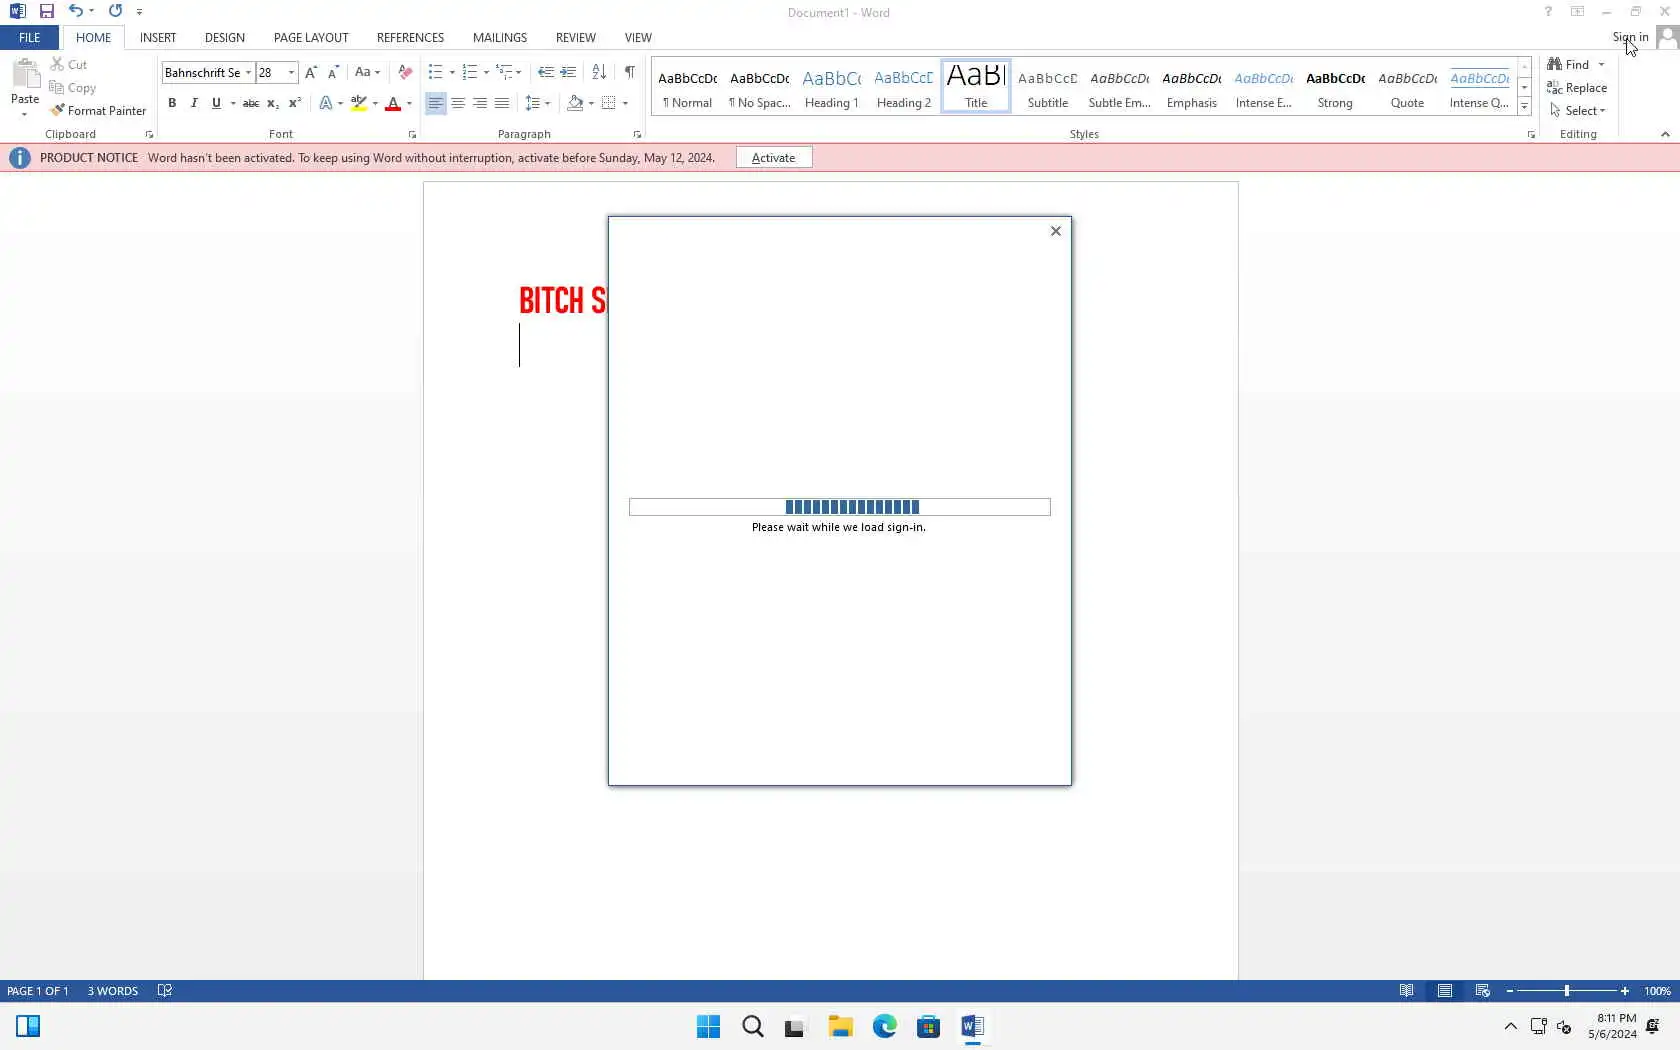
Task: Open font color dropdown arrow
Action: (x=409, y=104)
